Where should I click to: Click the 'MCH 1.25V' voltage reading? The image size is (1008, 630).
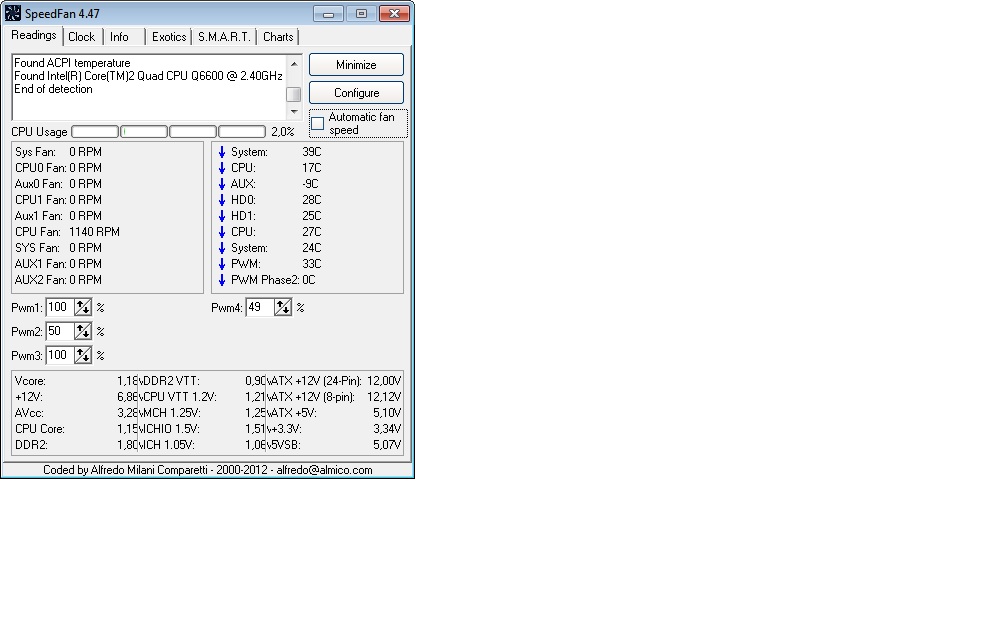tap(202, 413)
